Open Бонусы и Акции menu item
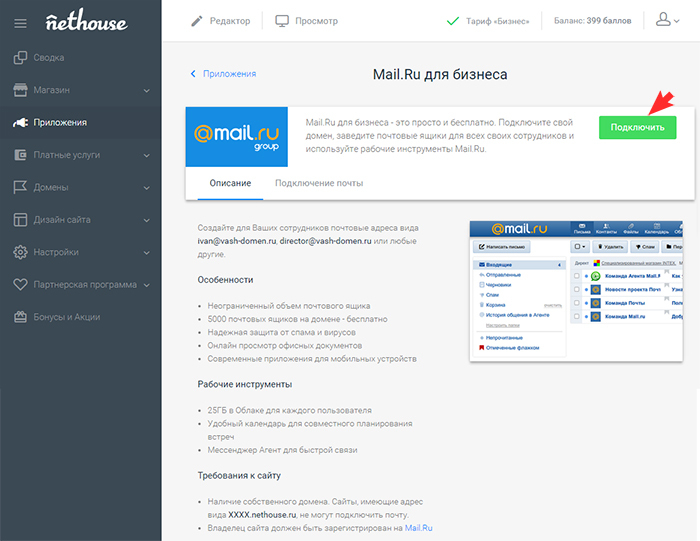Screen dimensions: 700x541 pyautogui.click(x=67, y=317)
